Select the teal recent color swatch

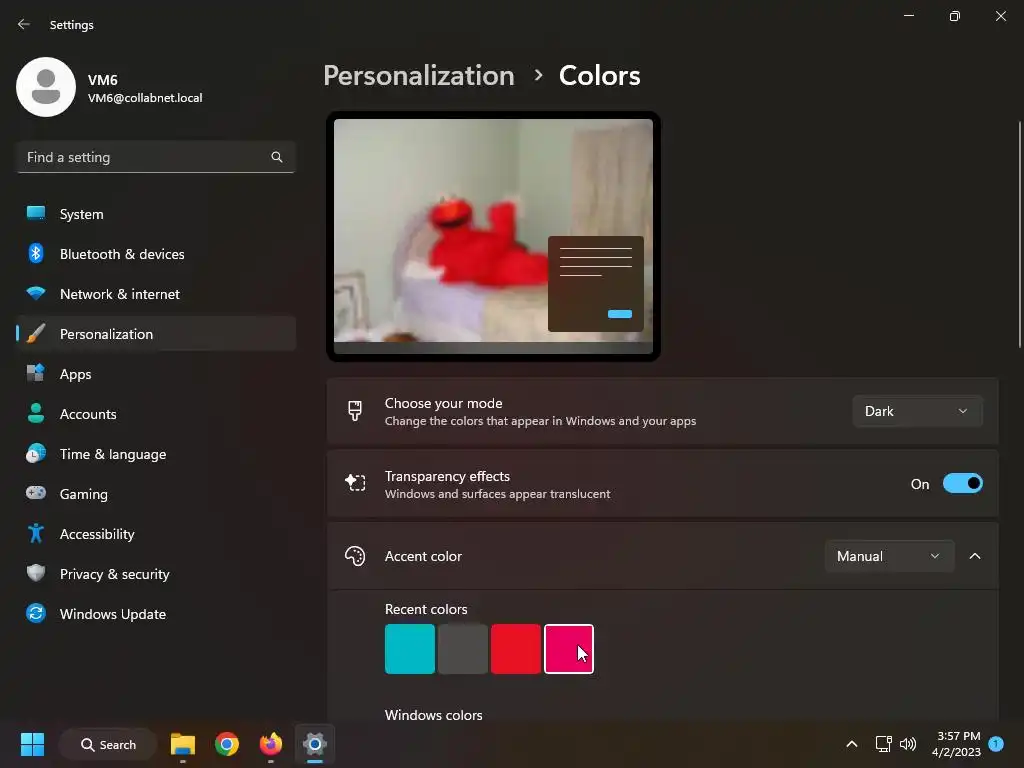coord(409,648)
